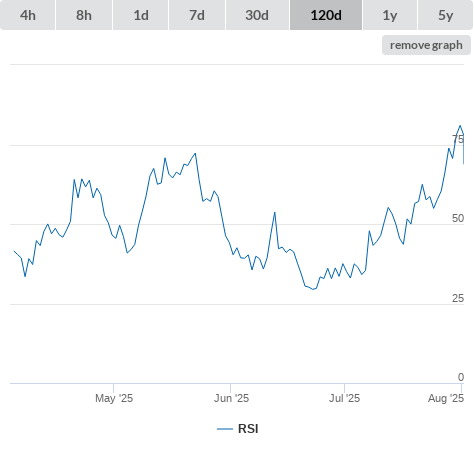Click the Jun '25 axis label

(231, 398)
